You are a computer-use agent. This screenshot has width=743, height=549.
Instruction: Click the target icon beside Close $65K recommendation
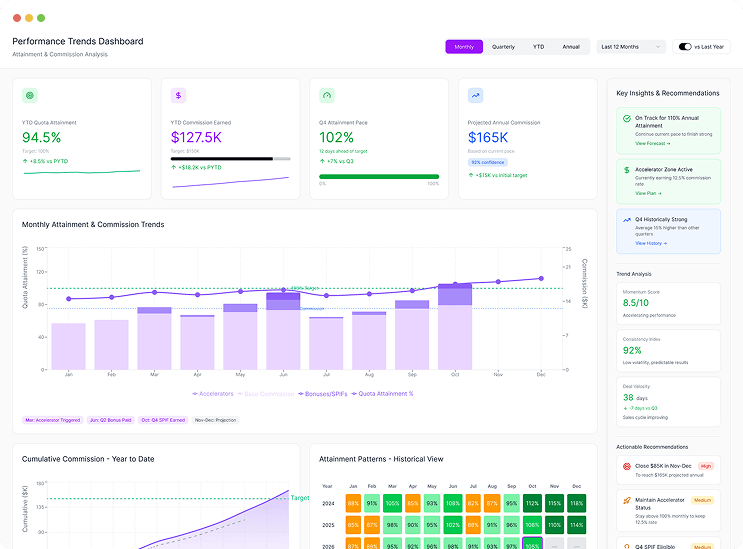[x=626, y=465]
